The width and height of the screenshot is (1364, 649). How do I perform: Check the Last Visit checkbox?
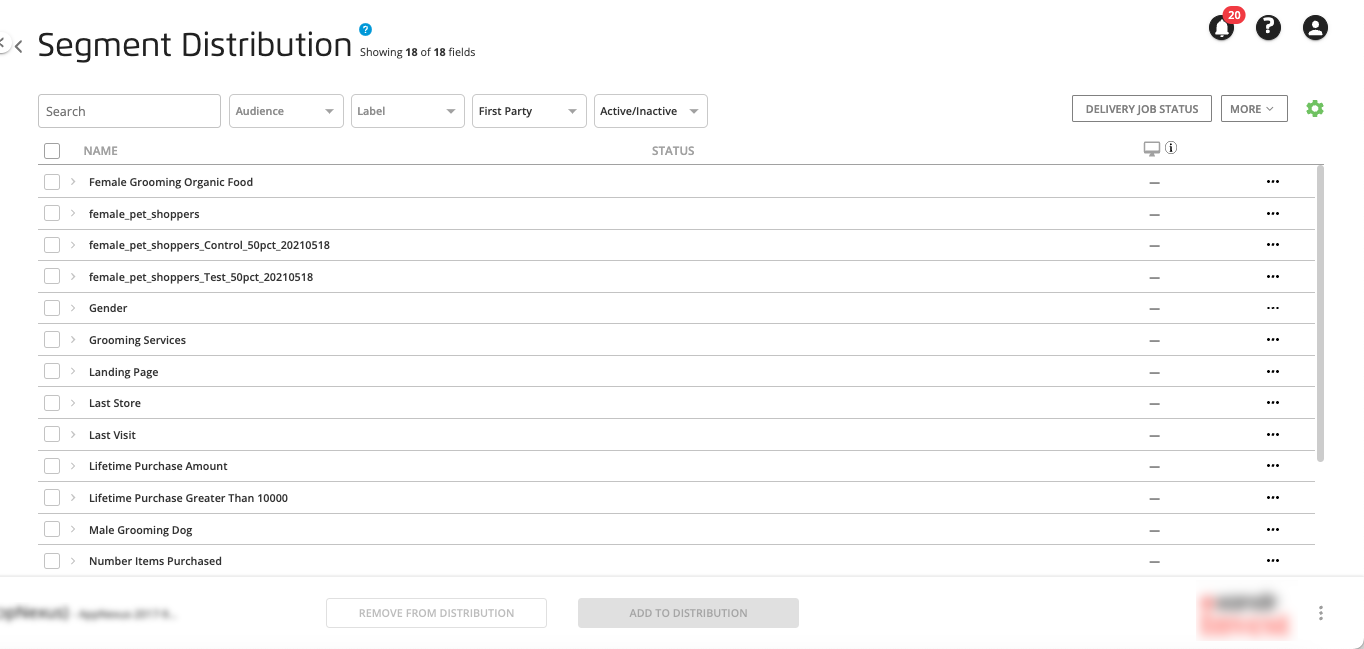[52, 435]
